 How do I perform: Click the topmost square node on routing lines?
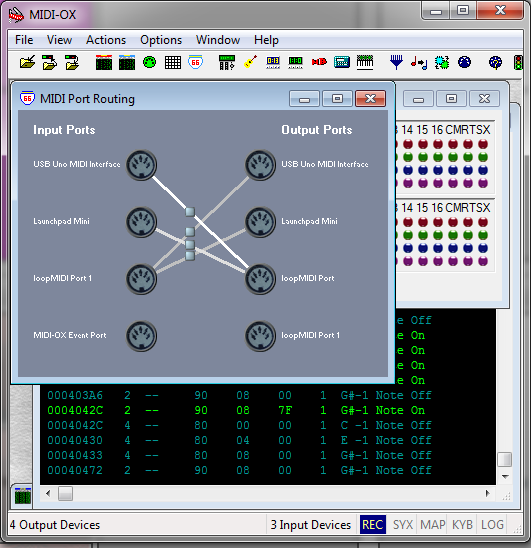[x=190, y=212]
